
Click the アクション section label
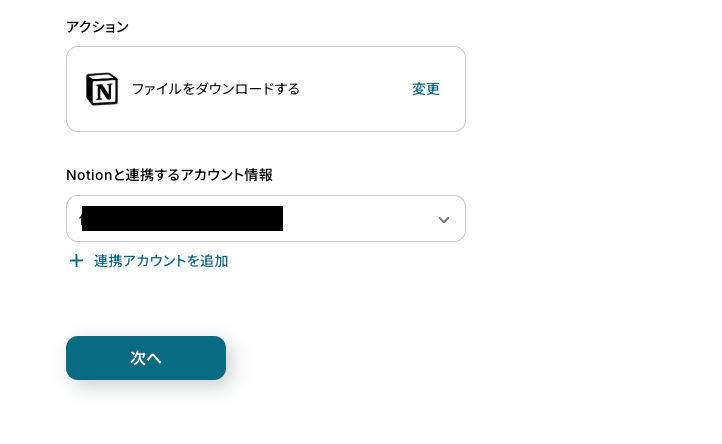(x=97, y=27)
